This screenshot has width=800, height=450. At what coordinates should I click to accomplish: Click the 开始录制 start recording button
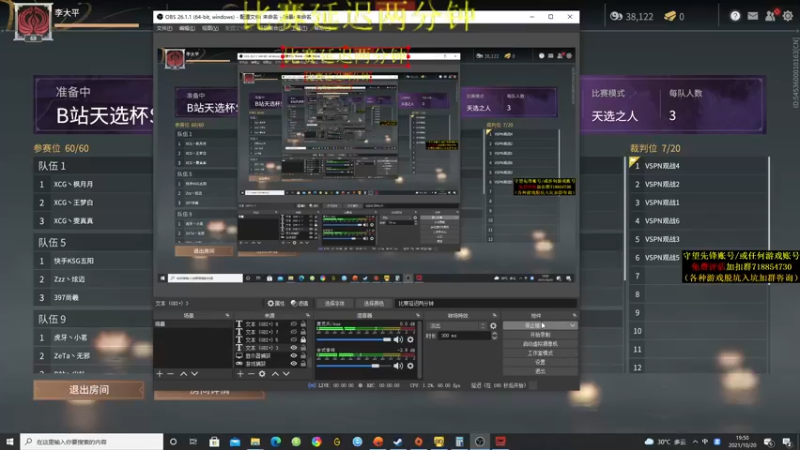pos(540,335)
